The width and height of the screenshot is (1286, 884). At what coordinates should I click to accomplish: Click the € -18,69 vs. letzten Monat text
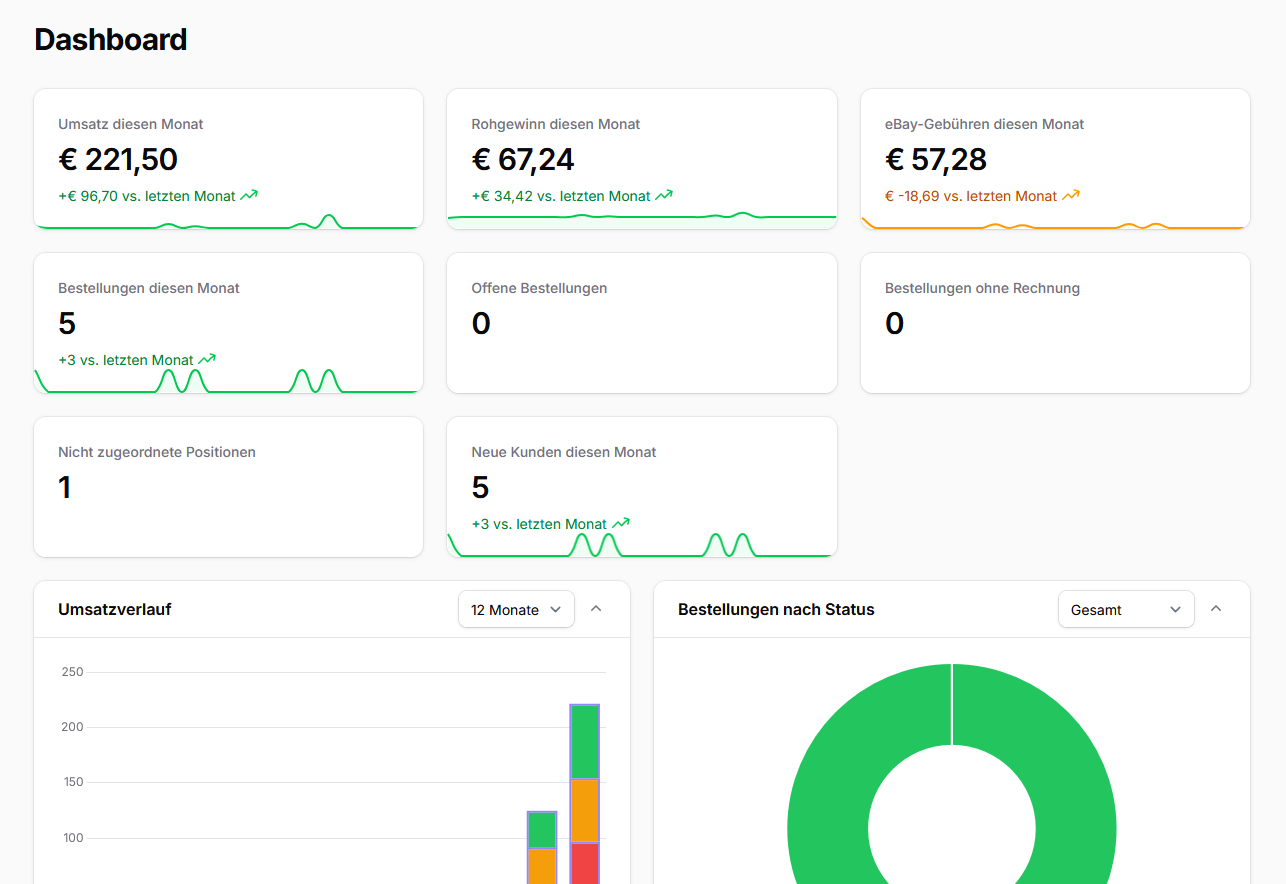pos(971,196)
